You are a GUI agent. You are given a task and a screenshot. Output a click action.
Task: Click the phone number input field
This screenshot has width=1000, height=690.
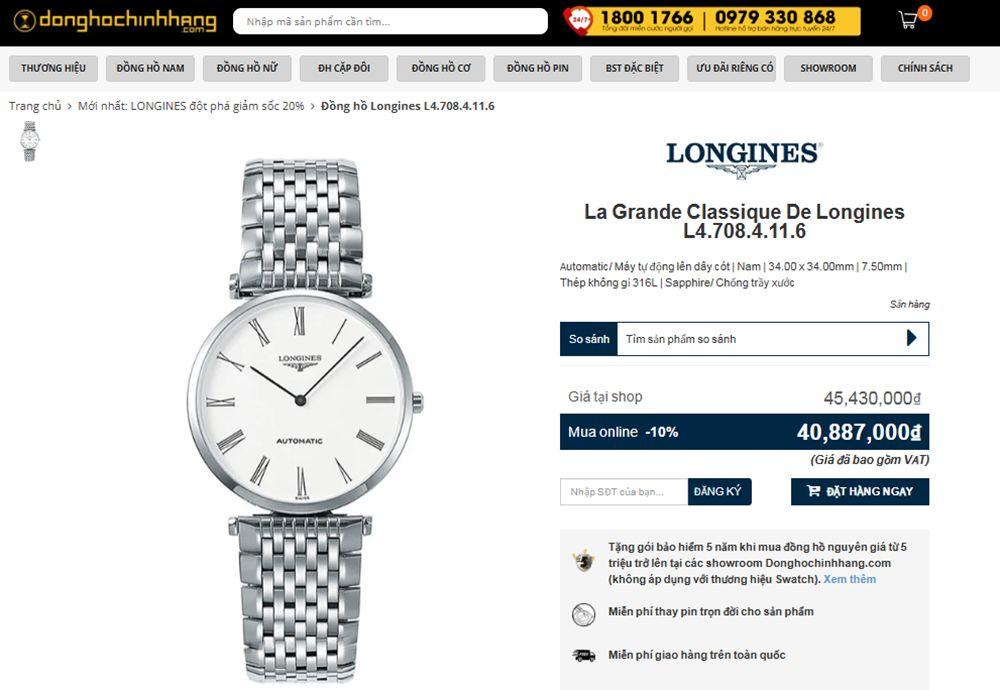click(x=624, y=492)
